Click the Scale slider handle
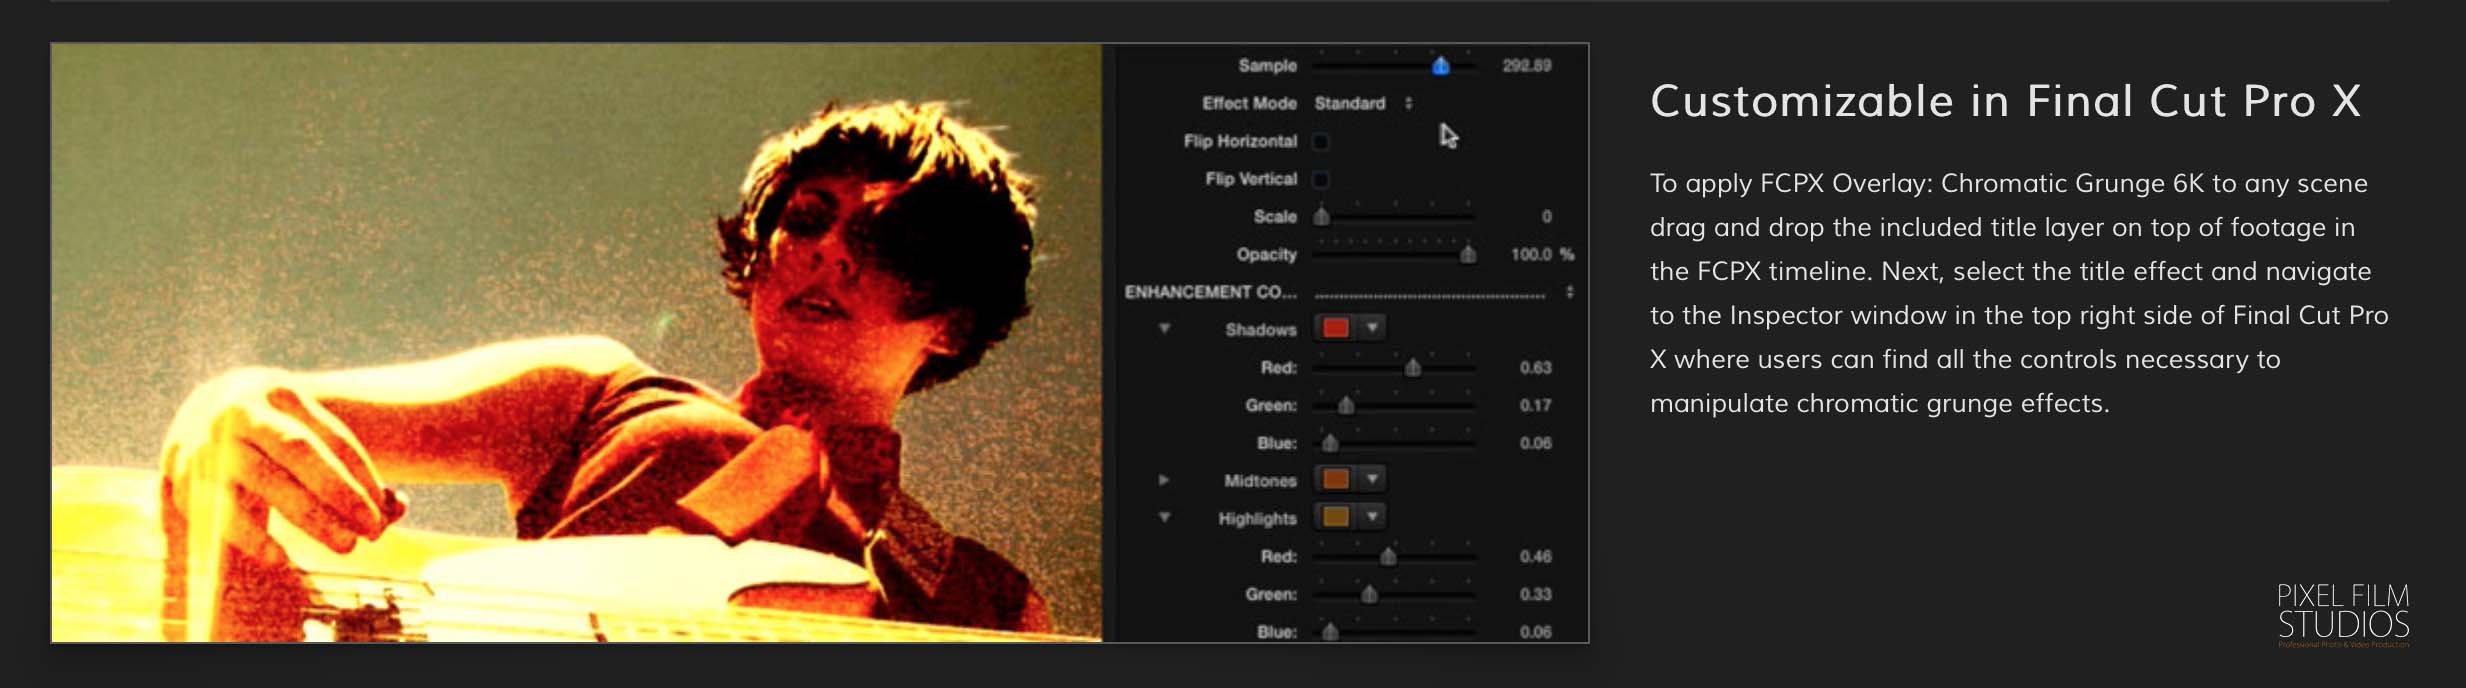The height and width of the screenshot is (688, 2466). coord(1322,216)
